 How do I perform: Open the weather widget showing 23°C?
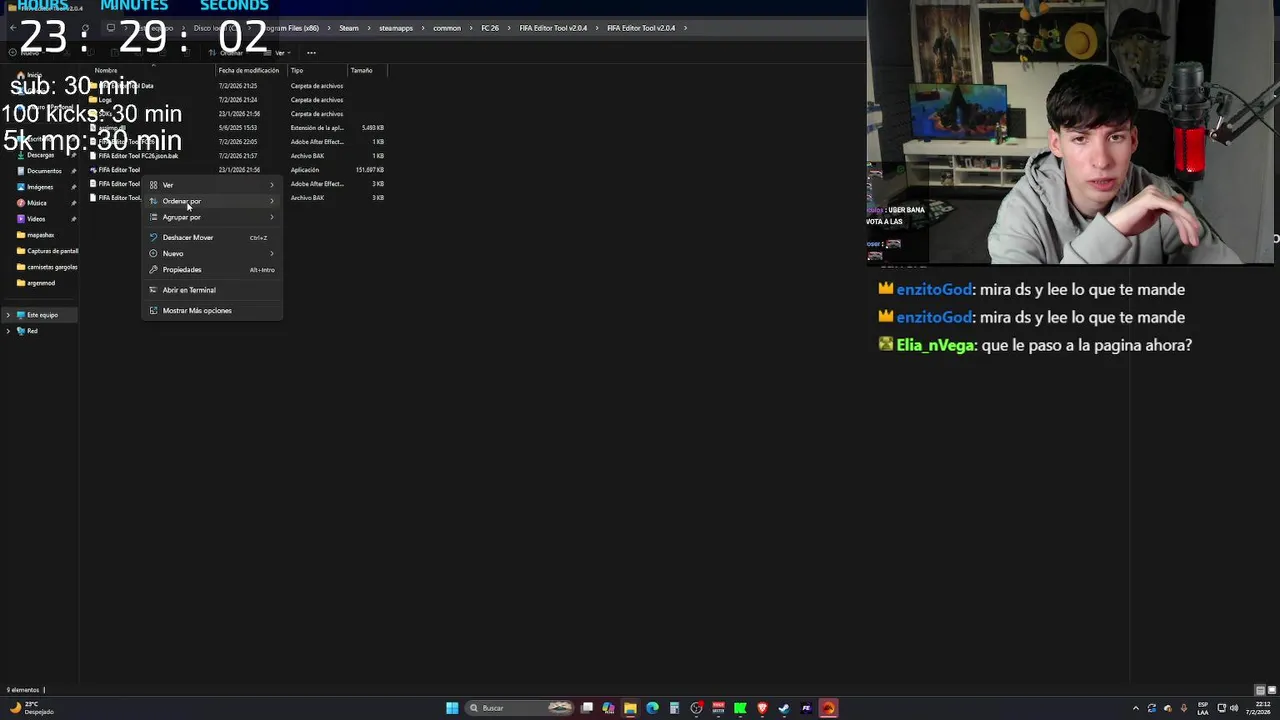30,708
